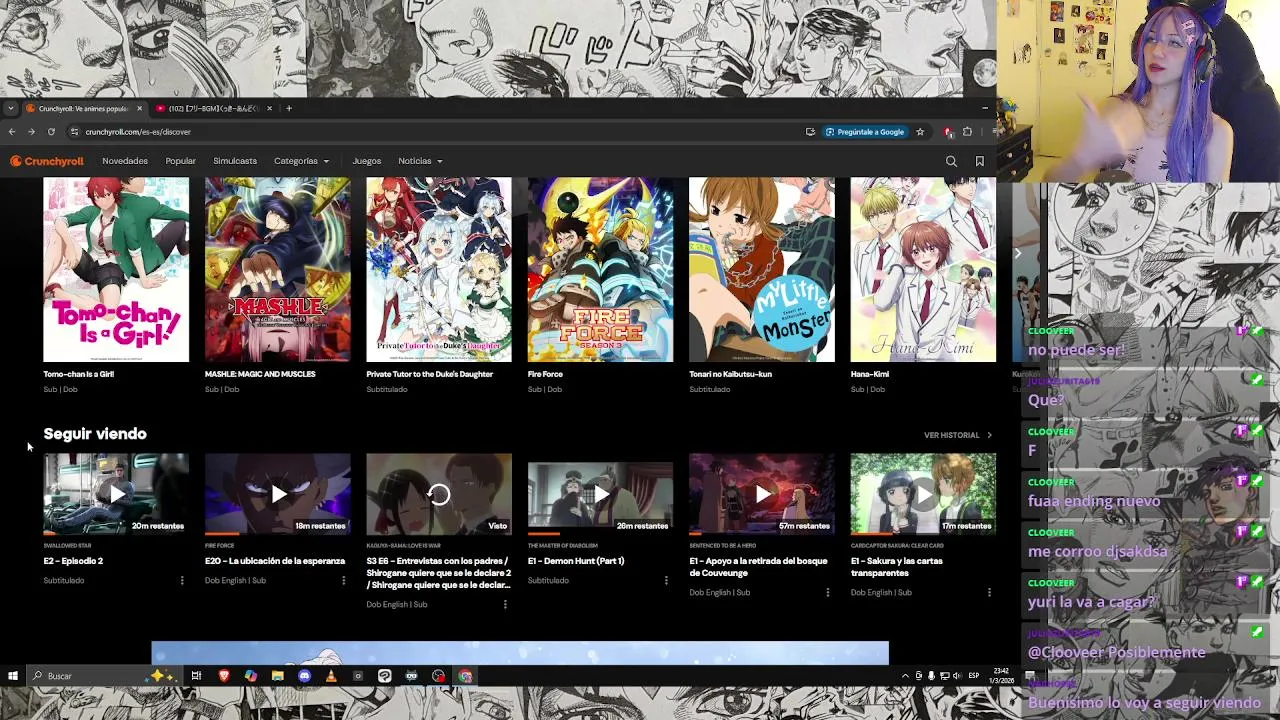Click the Seguir viendo heading

click(x=95, y=434)
